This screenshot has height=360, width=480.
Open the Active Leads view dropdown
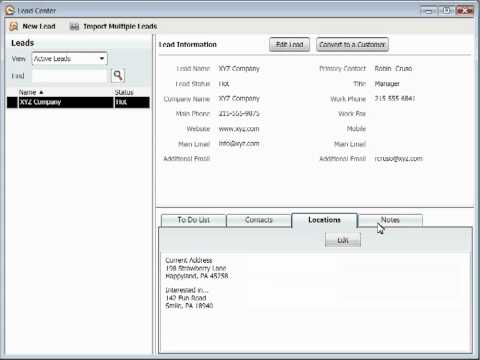69,59
